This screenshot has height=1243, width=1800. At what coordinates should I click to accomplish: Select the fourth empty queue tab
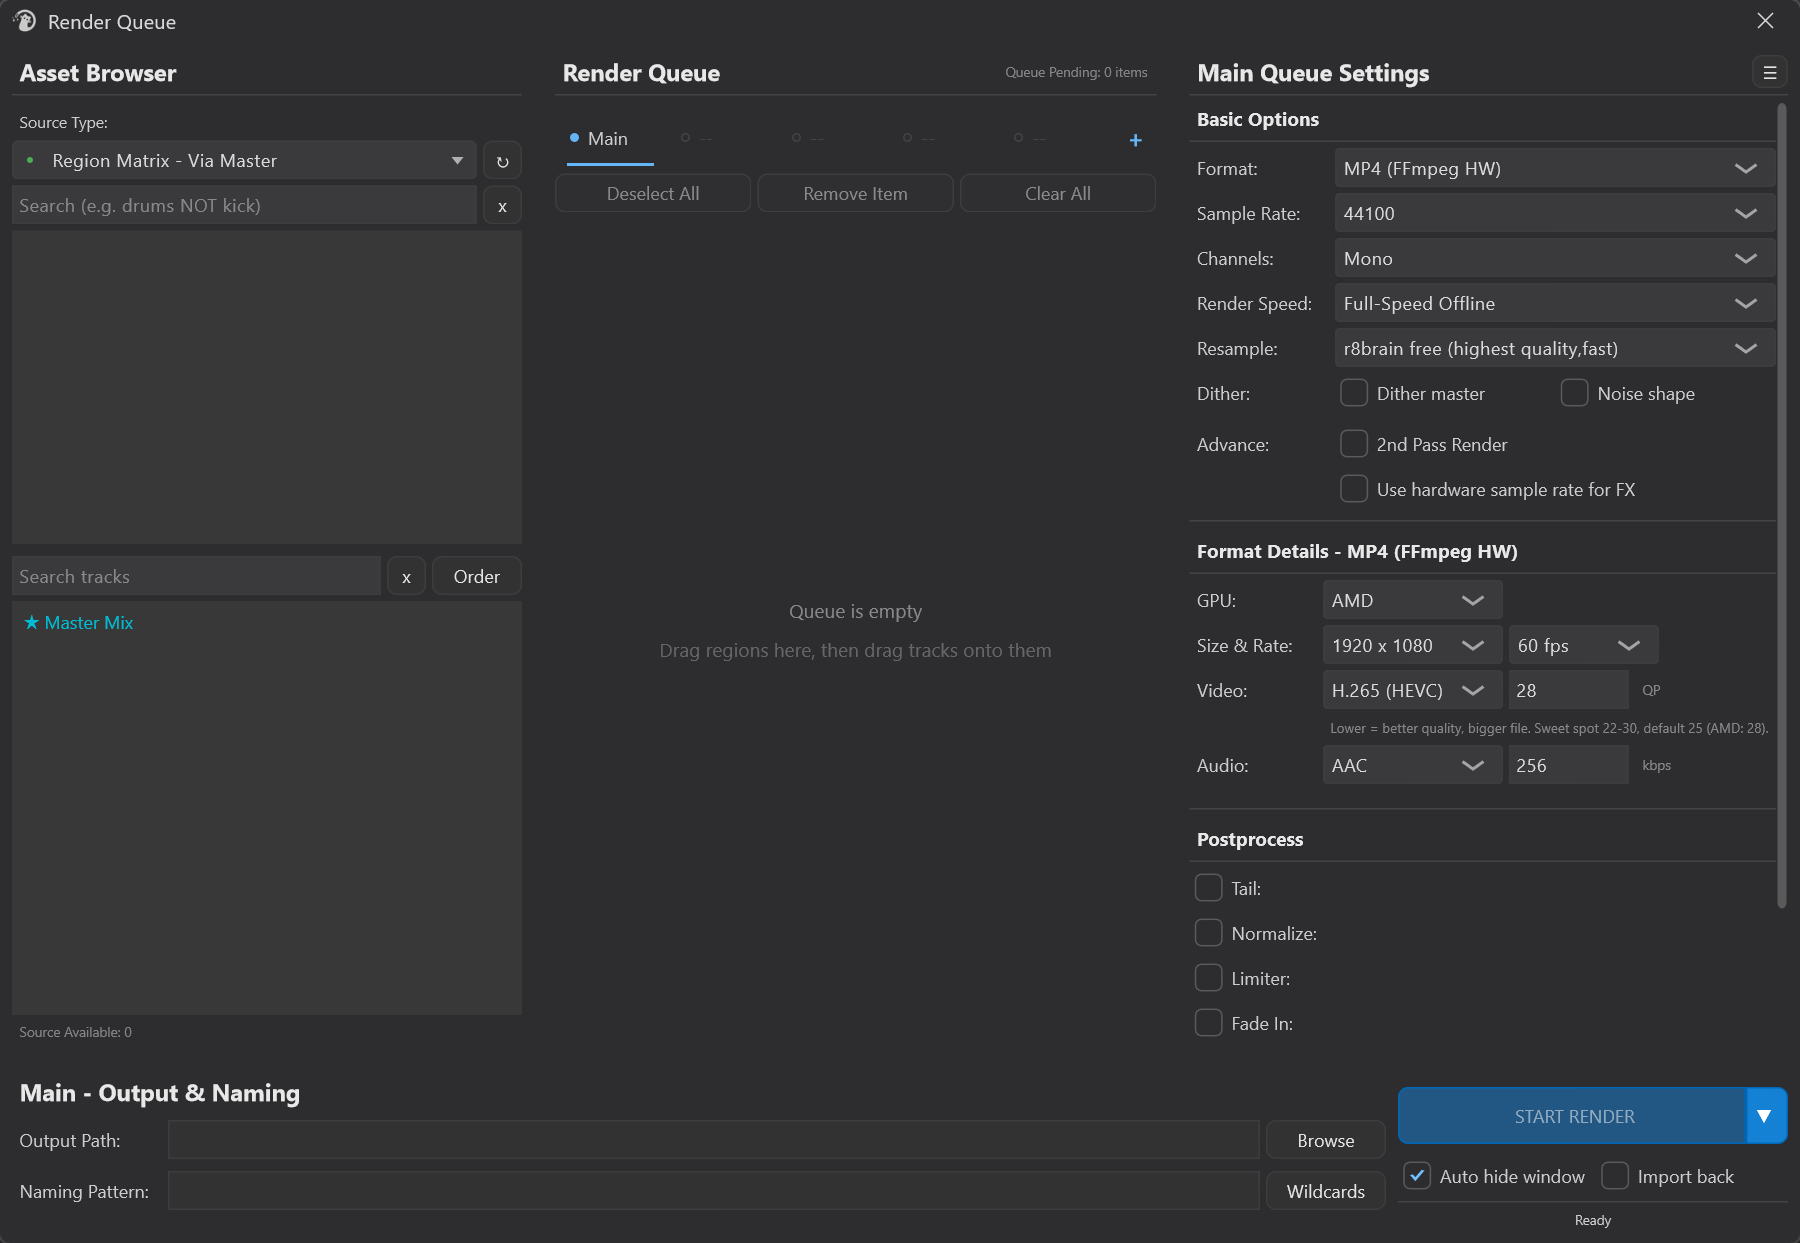click(919, 138)
